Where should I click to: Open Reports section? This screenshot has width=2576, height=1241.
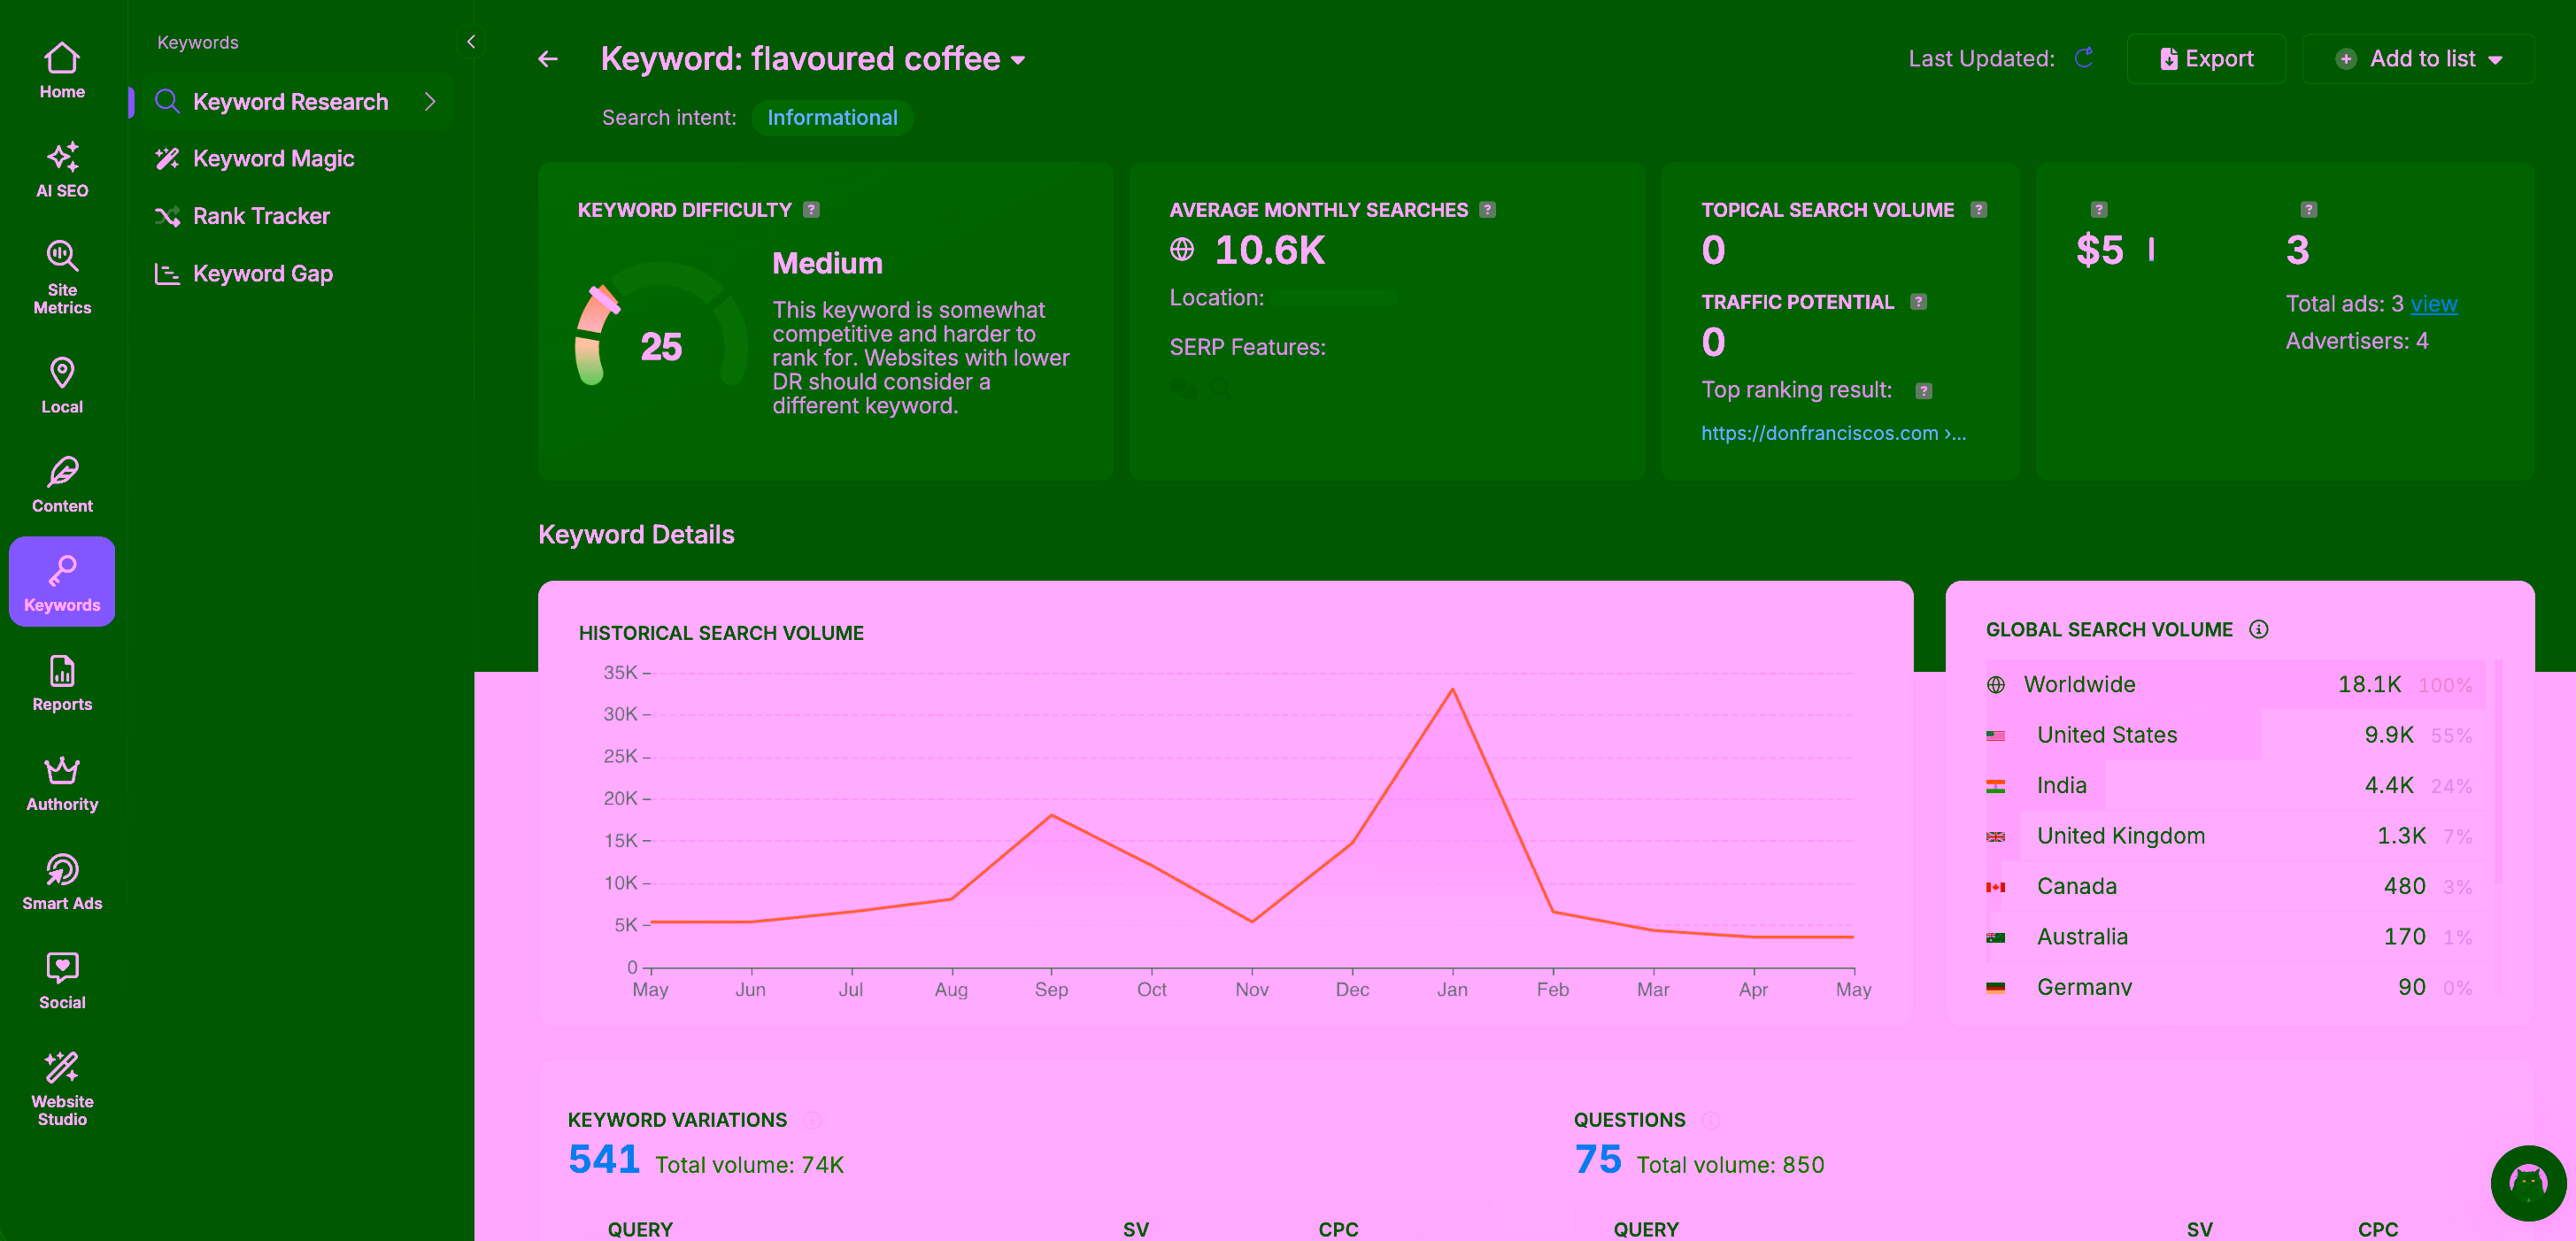click(62, 683)
